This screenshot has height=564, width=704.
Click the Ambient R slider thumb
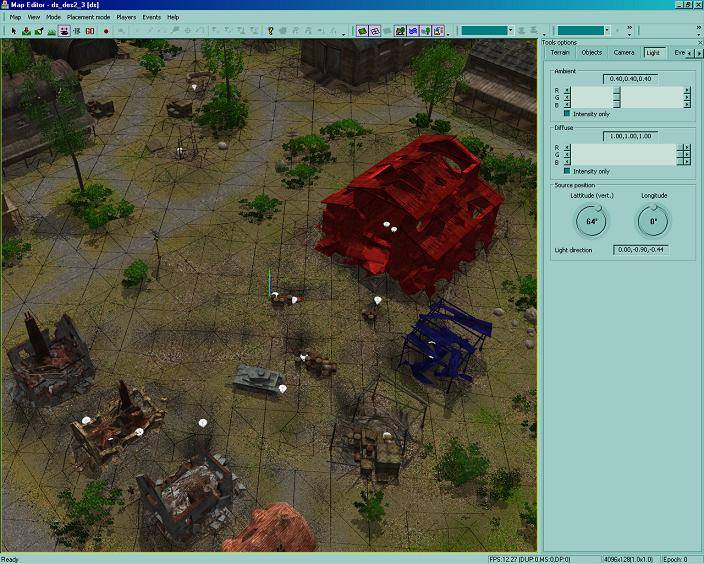(x=617, y=90)
